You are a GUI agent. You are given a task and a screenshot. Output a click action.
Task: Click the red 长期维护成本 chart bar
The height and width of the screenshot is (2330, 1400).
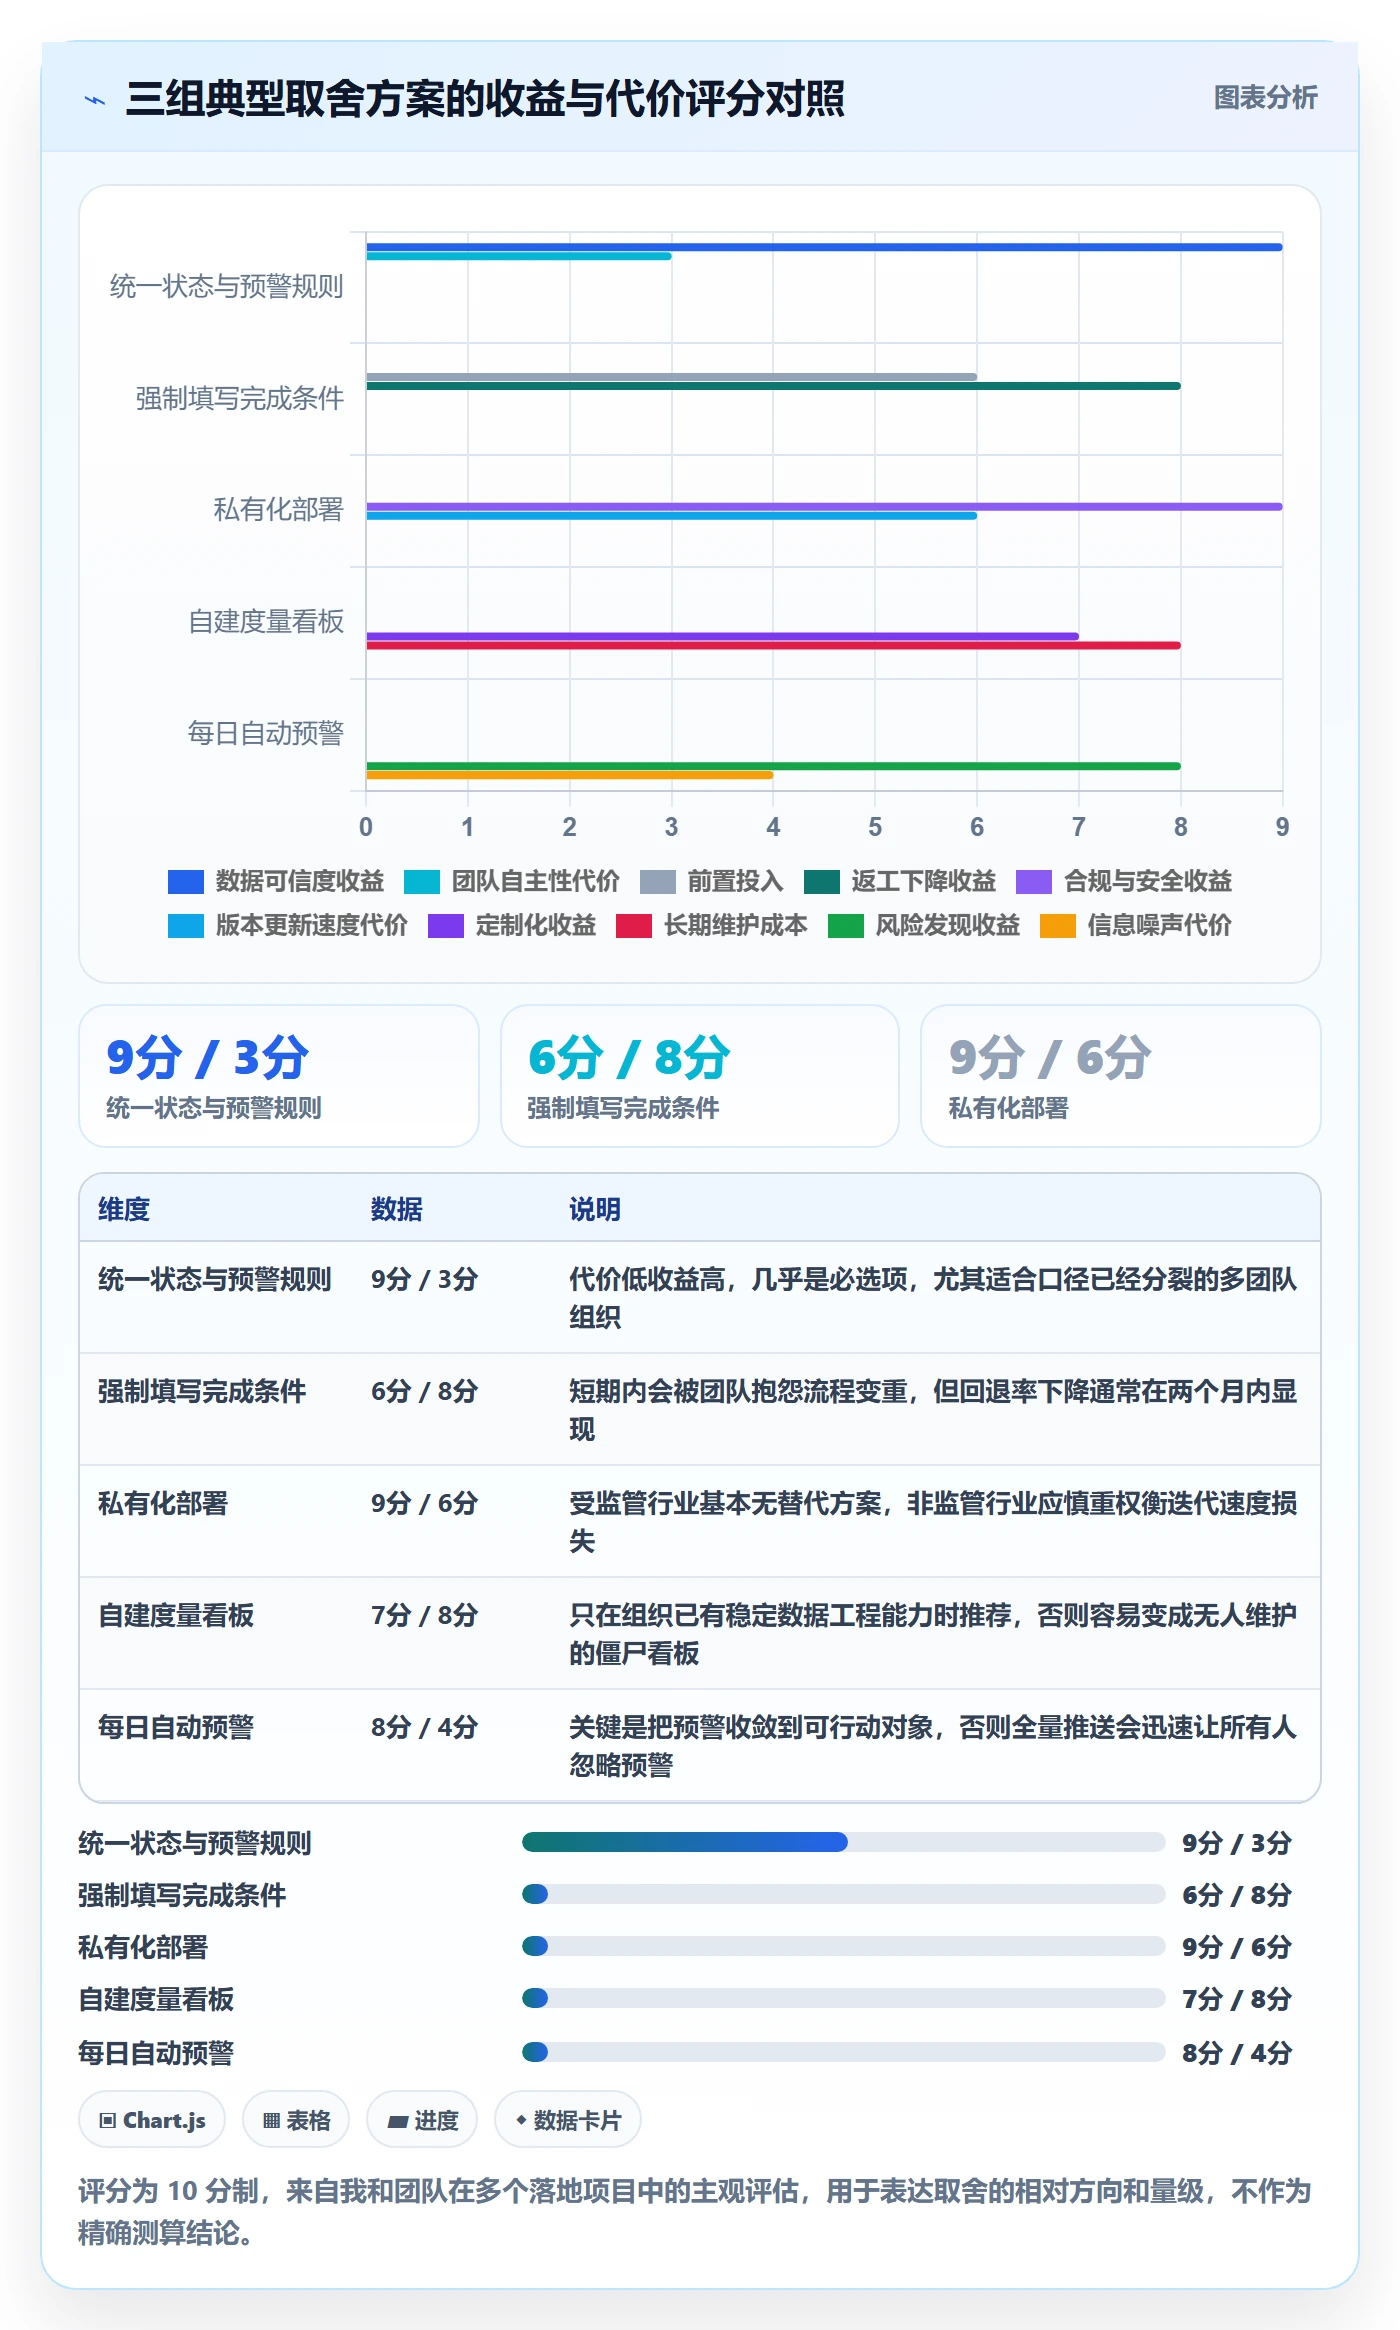[x=773, y=645]
